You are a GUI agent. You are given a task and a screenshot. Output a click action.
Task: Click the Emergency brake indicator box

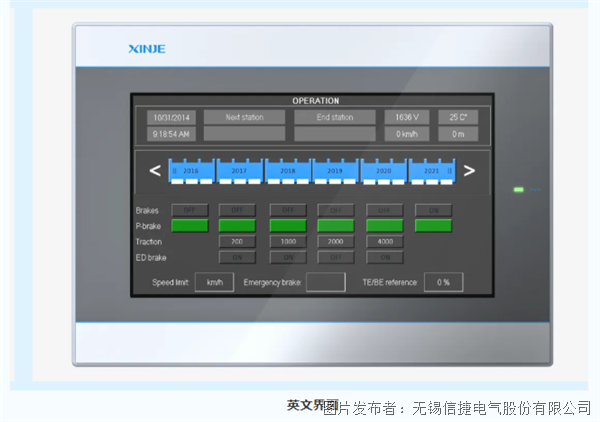tap(325, 283)
